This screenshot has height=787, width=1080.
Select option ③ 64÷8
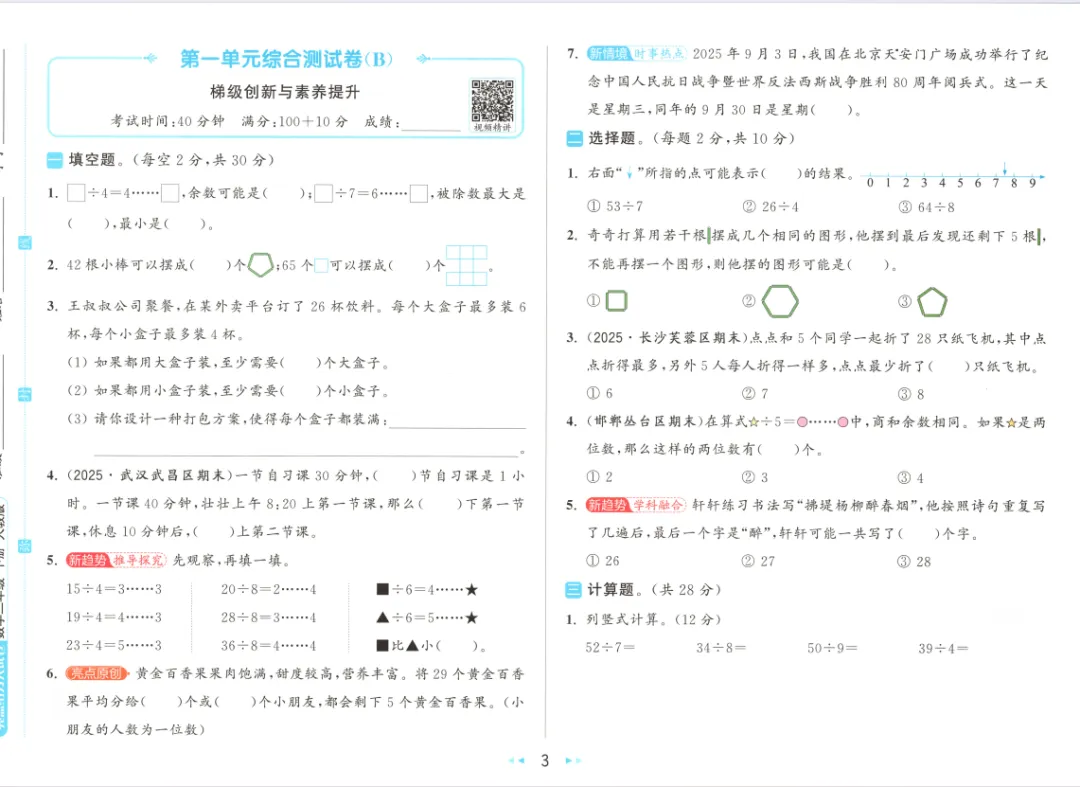point(927,207)
